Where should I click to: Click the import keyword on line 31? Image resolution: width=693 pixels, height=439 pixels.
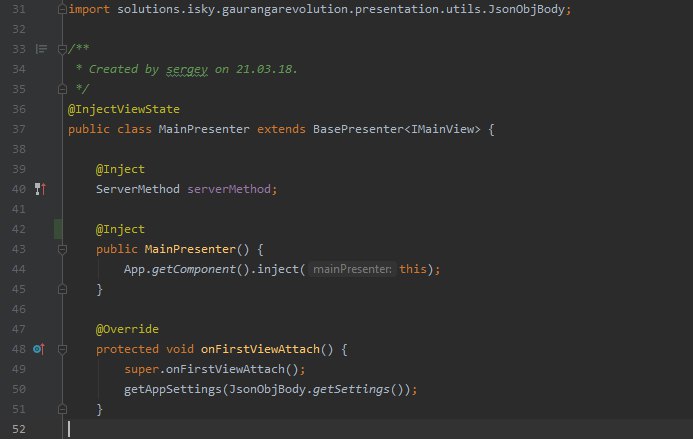coord(89,9)
